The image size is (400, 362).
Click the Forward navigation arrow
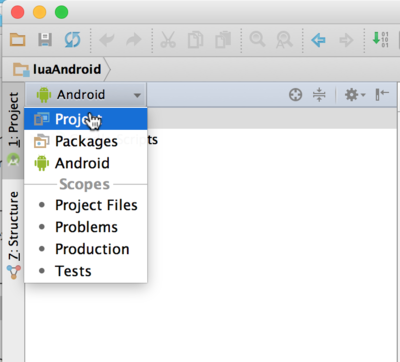[346, 40]
